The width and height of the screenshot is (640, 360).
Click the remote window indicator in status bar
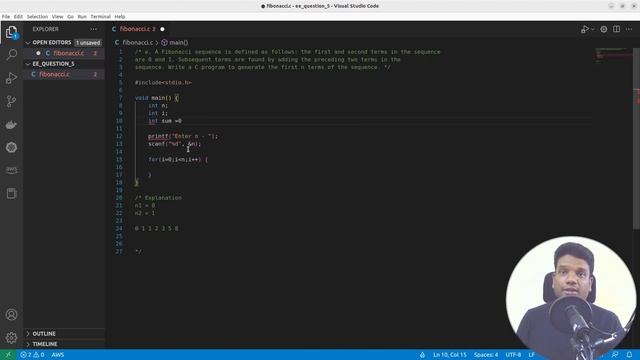(x=8, y=355)
